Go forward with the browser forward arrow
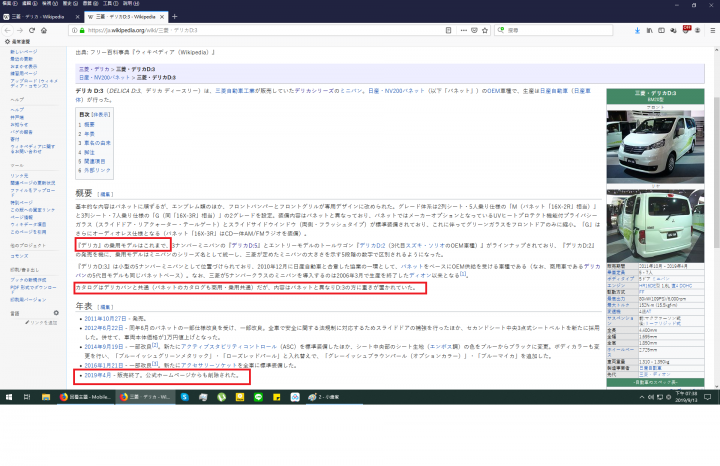 pos(20,30)
